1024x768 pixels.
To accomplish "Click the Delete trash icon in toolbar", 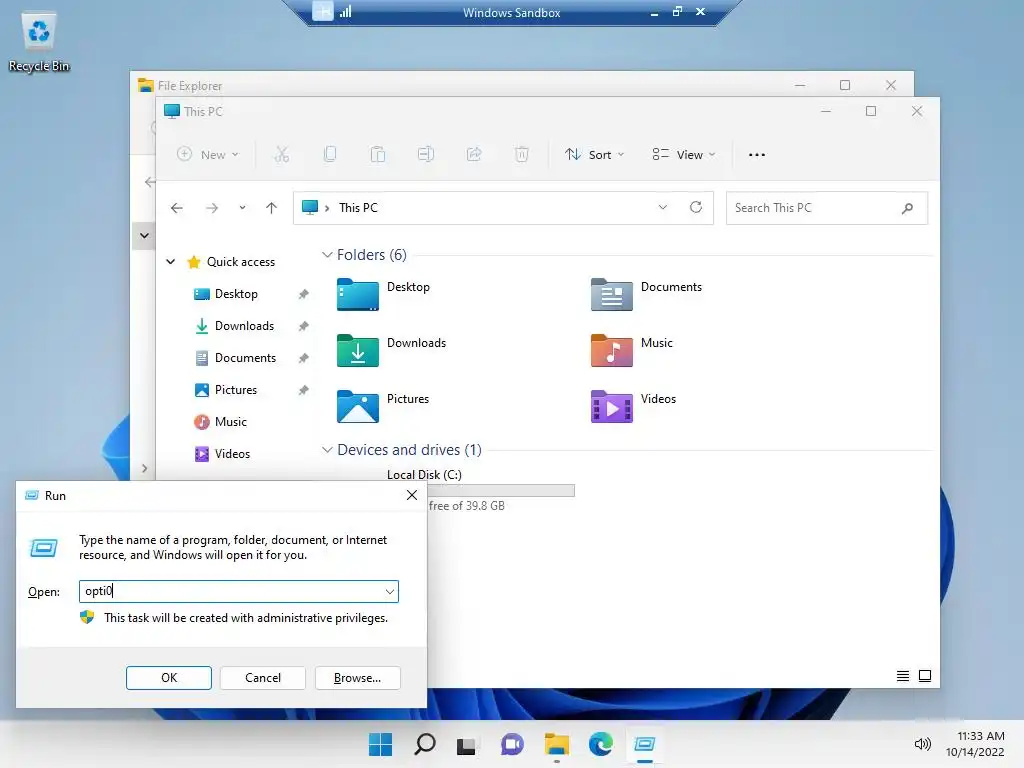I will click(522, 155).
